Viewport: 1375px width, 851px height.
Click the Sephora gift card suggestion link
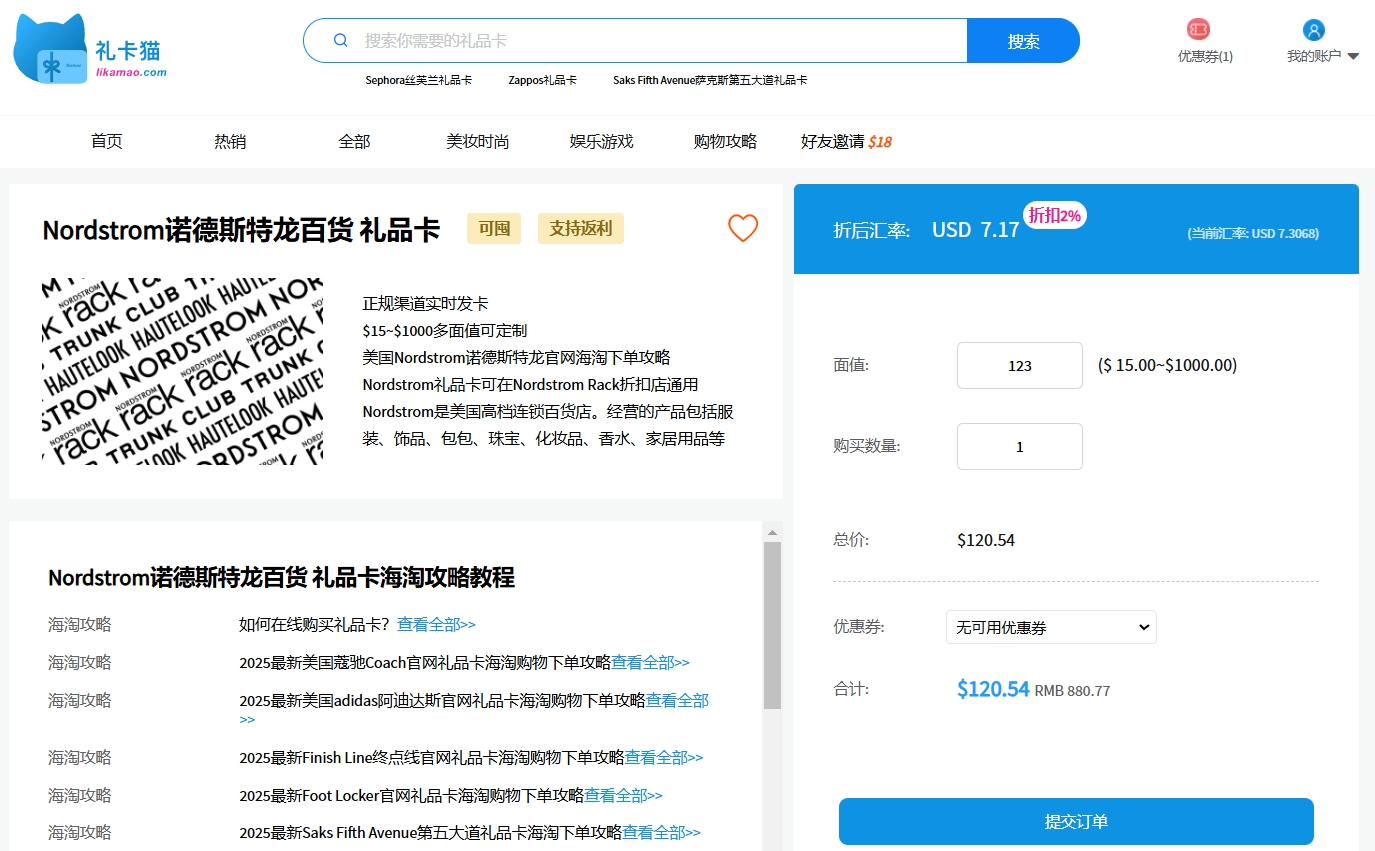(418, 80)
